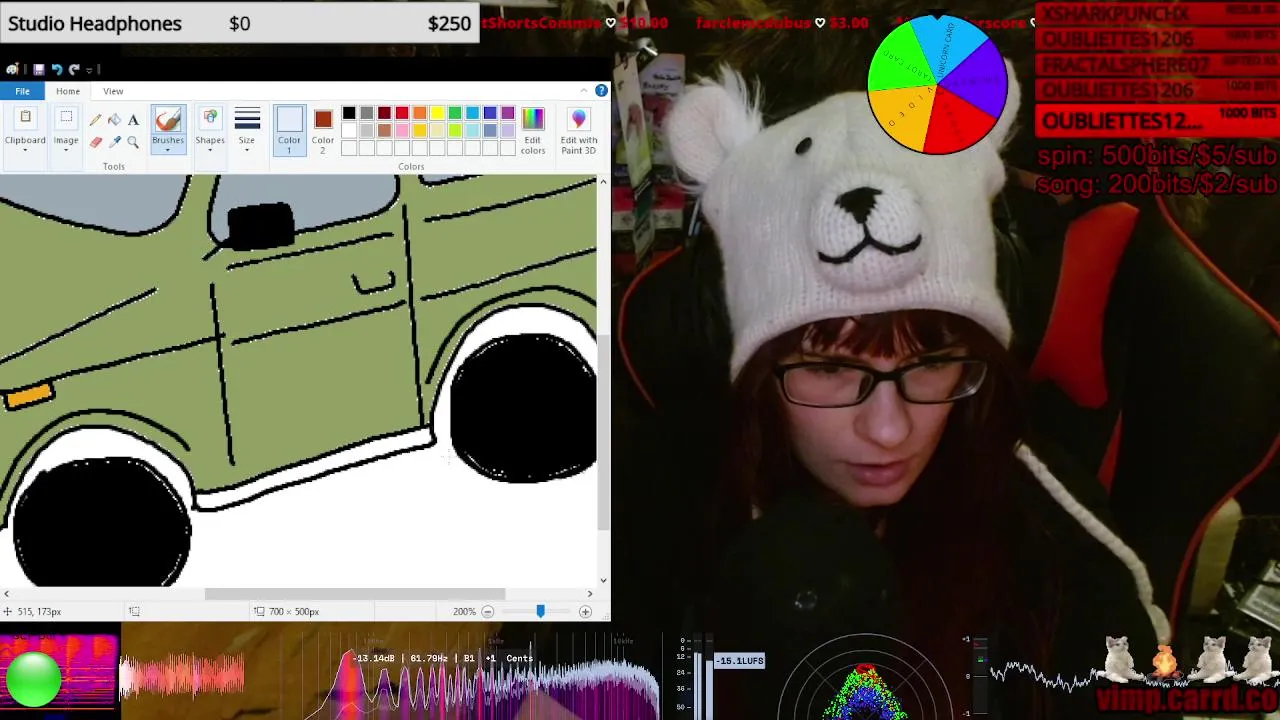The image size is (1280, 720).
Task: Click the selection size icon in status bar
Action: click(134, 611)
